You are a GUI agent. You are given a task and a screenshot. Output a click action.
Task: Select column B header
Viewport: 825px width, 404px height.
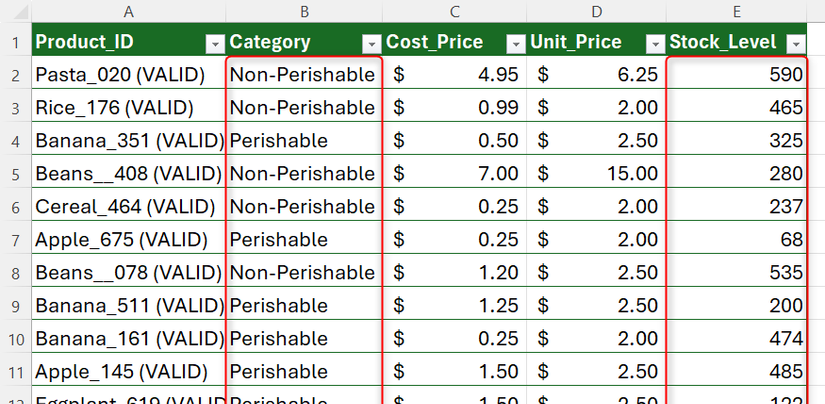pos(305,12)
